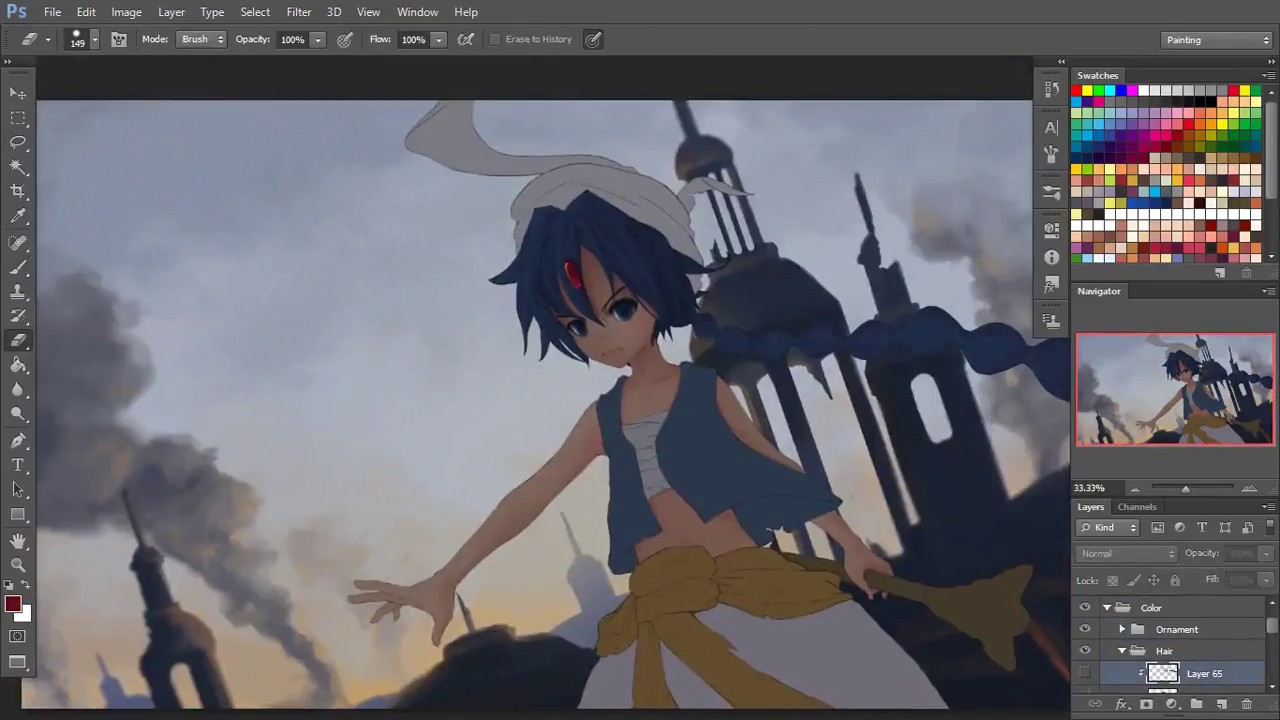
Task: Select the Crop tool
Action: pyautogui.click(x=18, y=192)
